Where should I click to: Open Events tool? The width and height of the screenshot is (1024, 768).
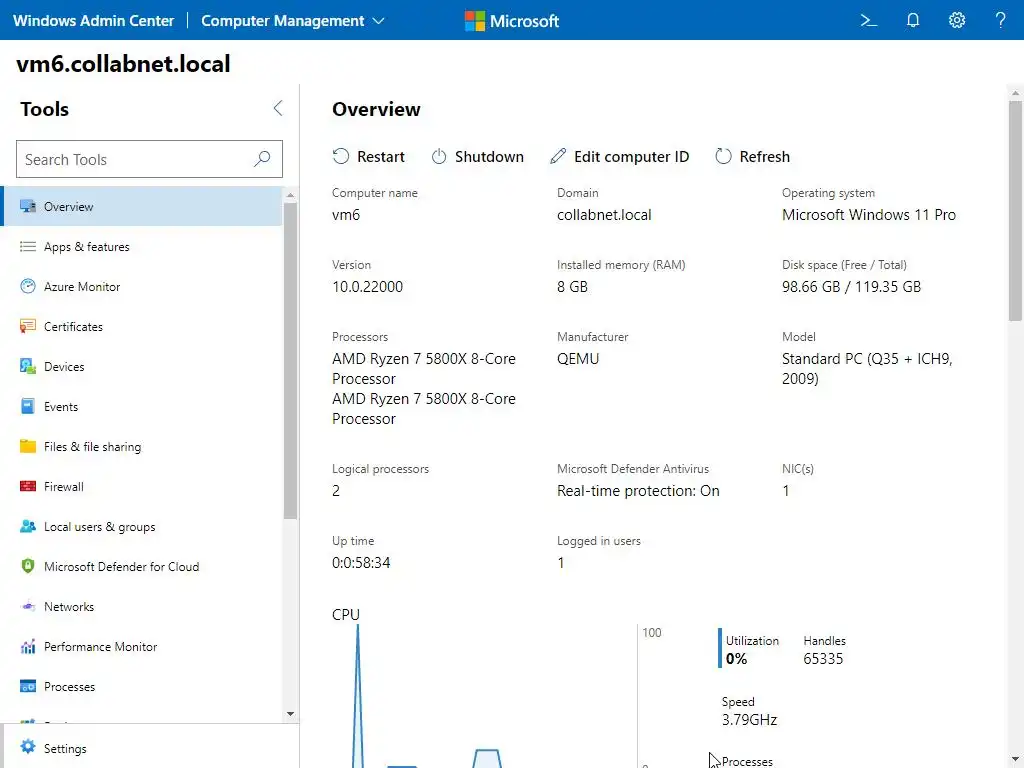click(142, 406)
